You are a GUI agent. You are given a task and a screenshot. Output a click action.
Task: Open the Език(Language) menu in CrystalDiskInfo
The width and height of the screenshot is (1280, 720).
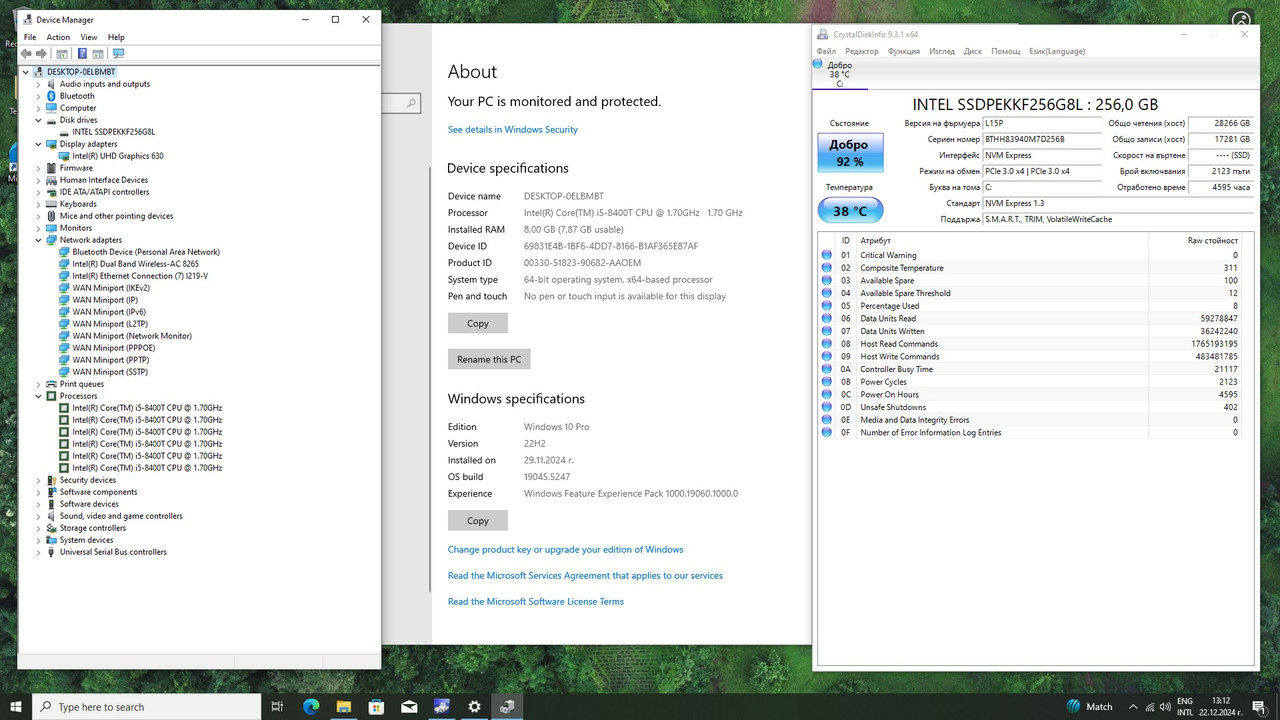coord(1057,51)
